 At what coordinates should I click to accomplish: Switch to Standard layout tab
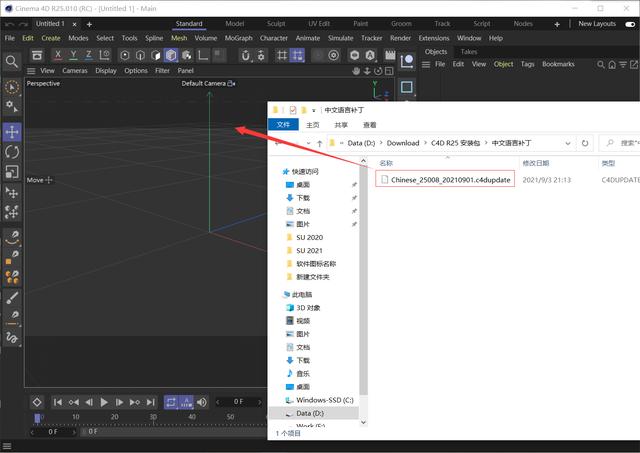point(189,24)
